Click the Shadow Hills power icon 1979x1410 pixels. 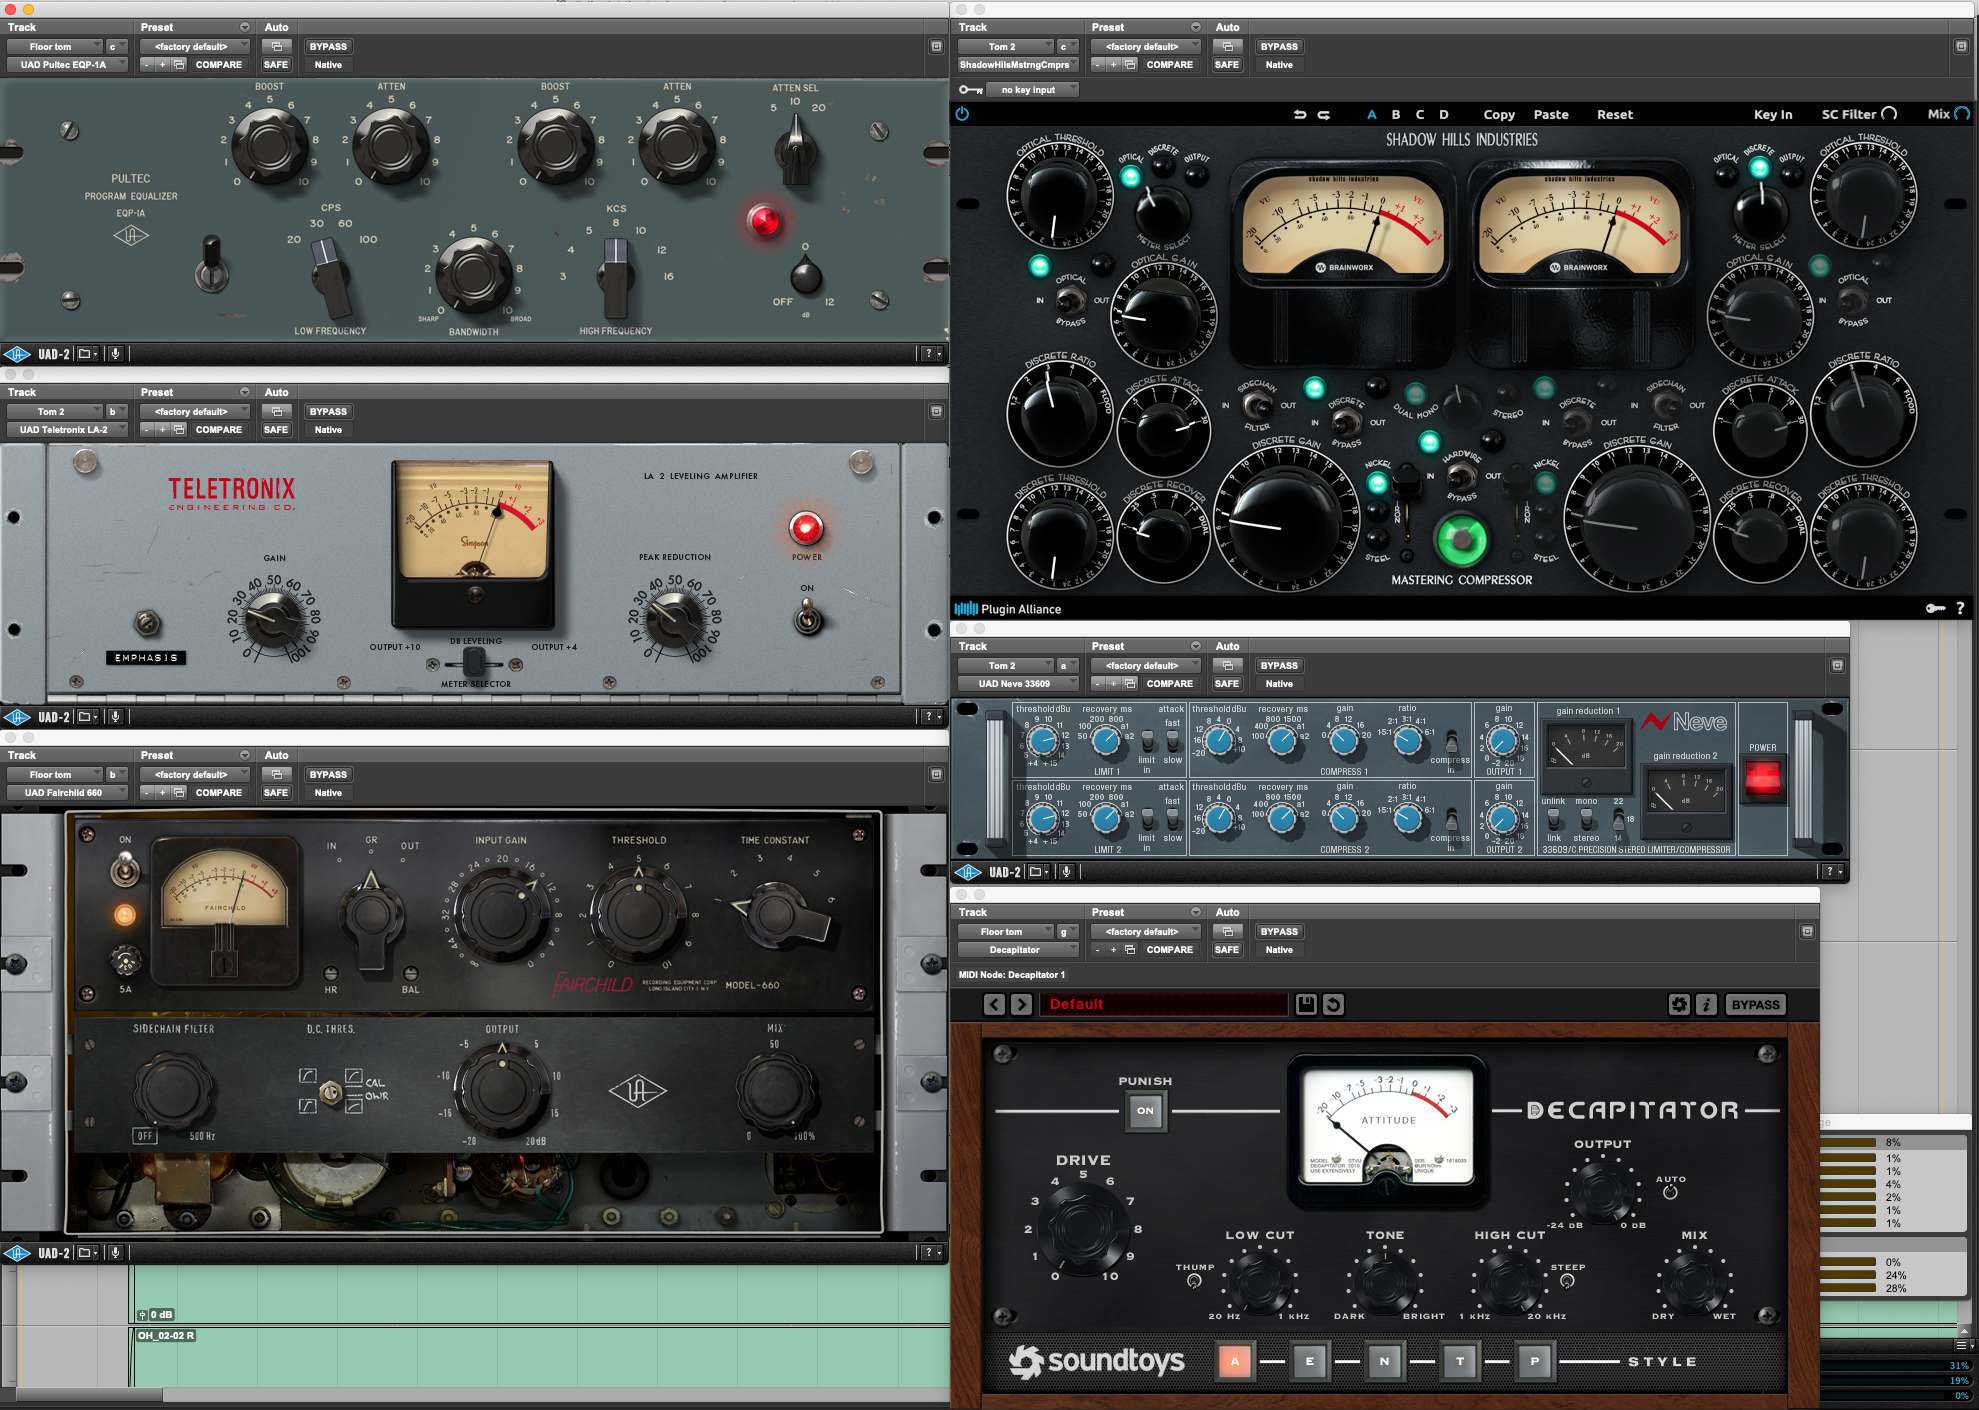tap(962, 114)
